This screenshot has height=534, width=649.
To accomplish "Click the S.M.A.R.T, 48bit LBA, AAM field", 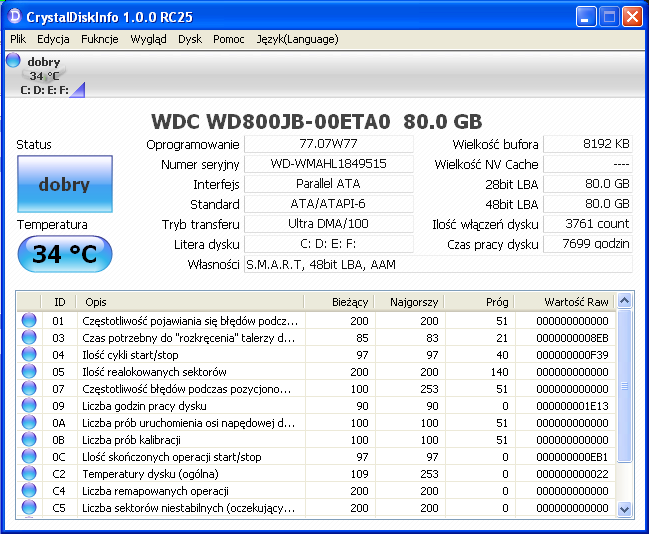I will pos(438,264).
